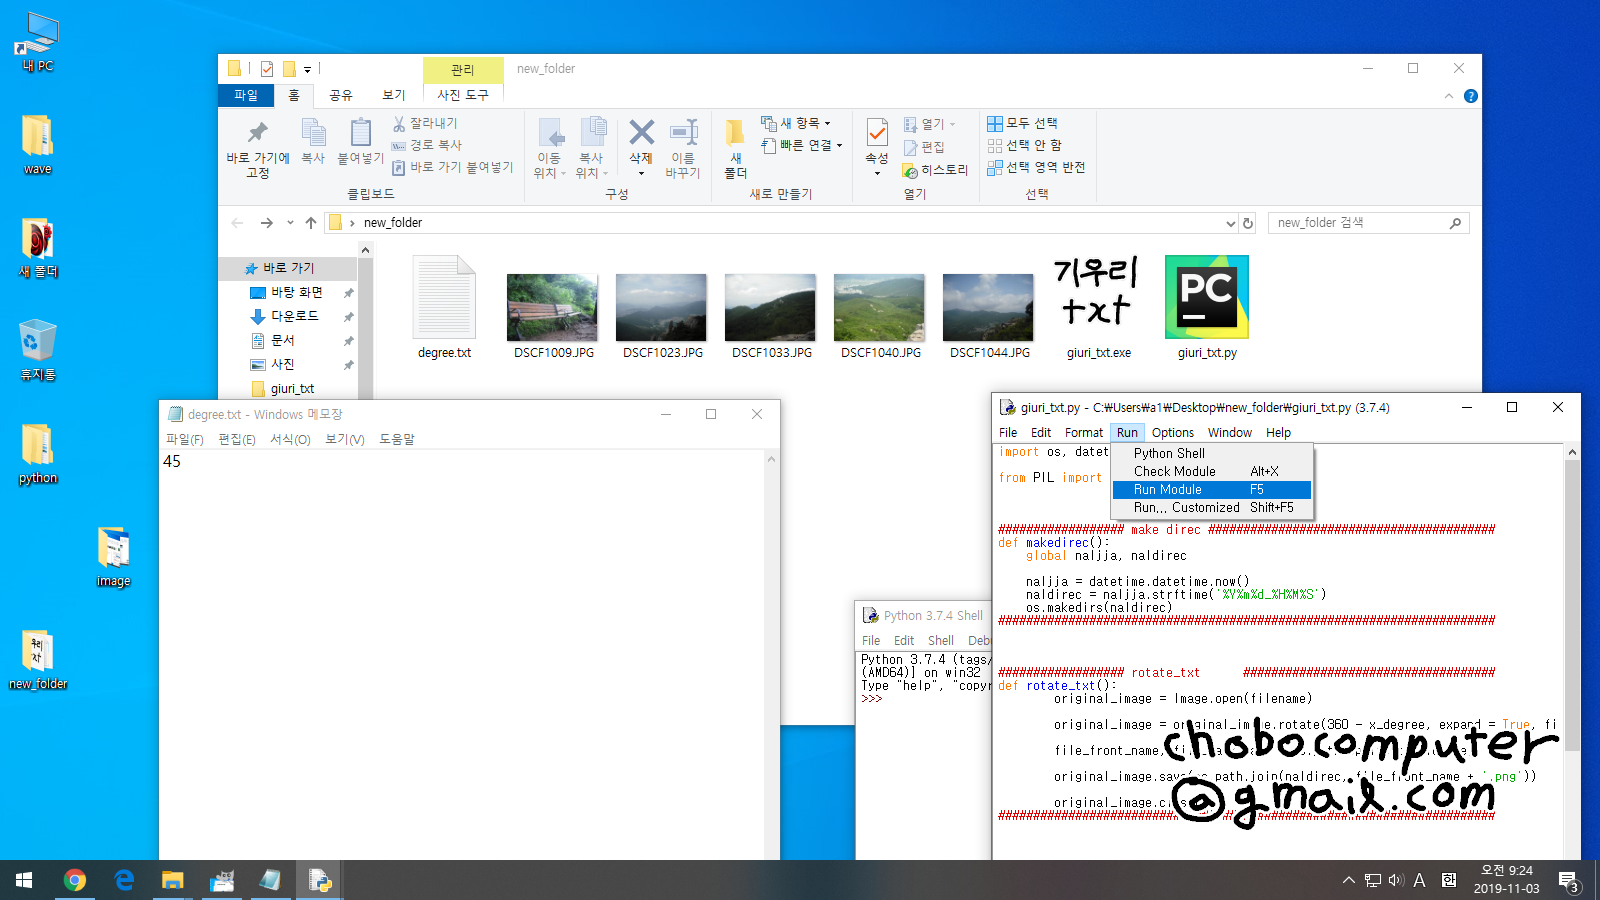Open the 파일 (File) tab in Explorer
This screenshot has height=900, width=1600.
pos(246,95)
